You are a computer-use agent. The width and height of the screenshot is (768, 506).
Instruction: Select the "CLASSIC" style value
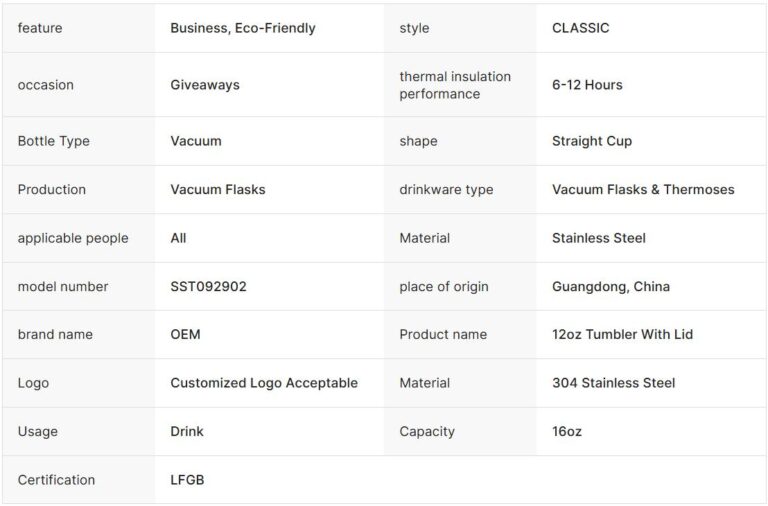click(580, 28)
